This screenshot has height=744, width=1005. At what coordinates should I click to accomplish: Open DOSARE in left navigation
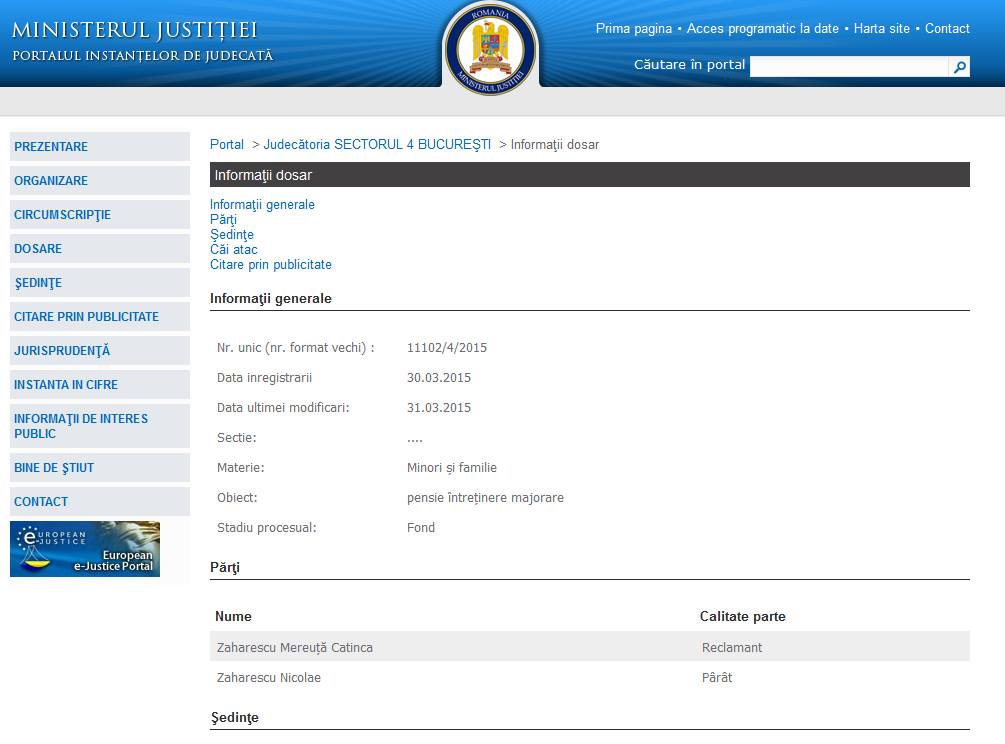click(38, 249)
